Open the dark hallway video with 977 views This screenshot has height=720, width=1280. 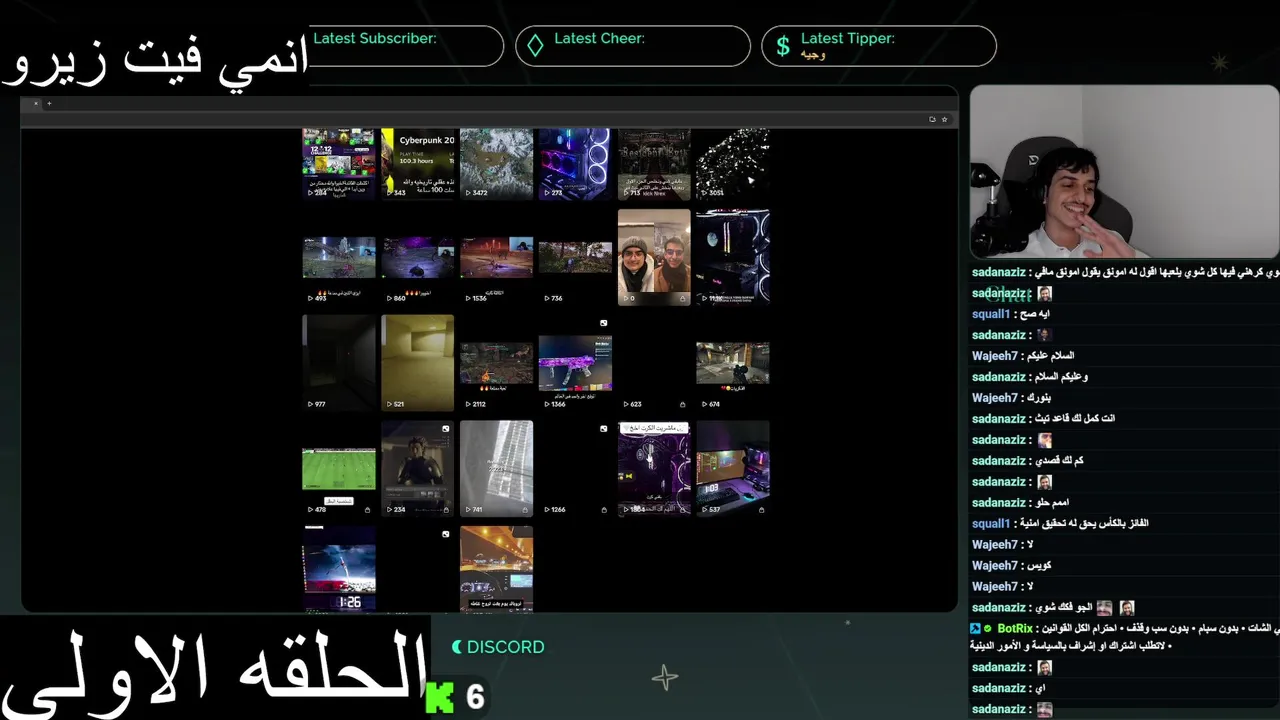tap(339, 363)
